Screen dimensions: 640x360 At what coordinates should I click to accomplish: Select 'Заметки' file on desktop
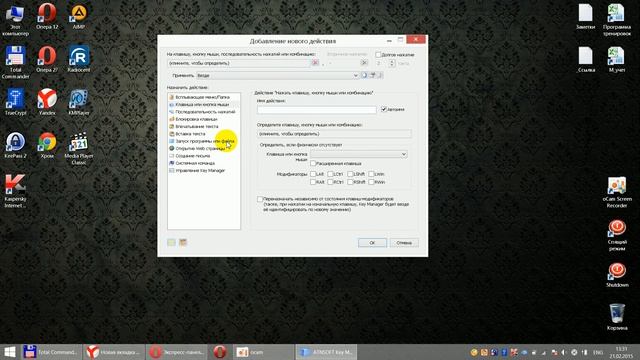[585, 17]
